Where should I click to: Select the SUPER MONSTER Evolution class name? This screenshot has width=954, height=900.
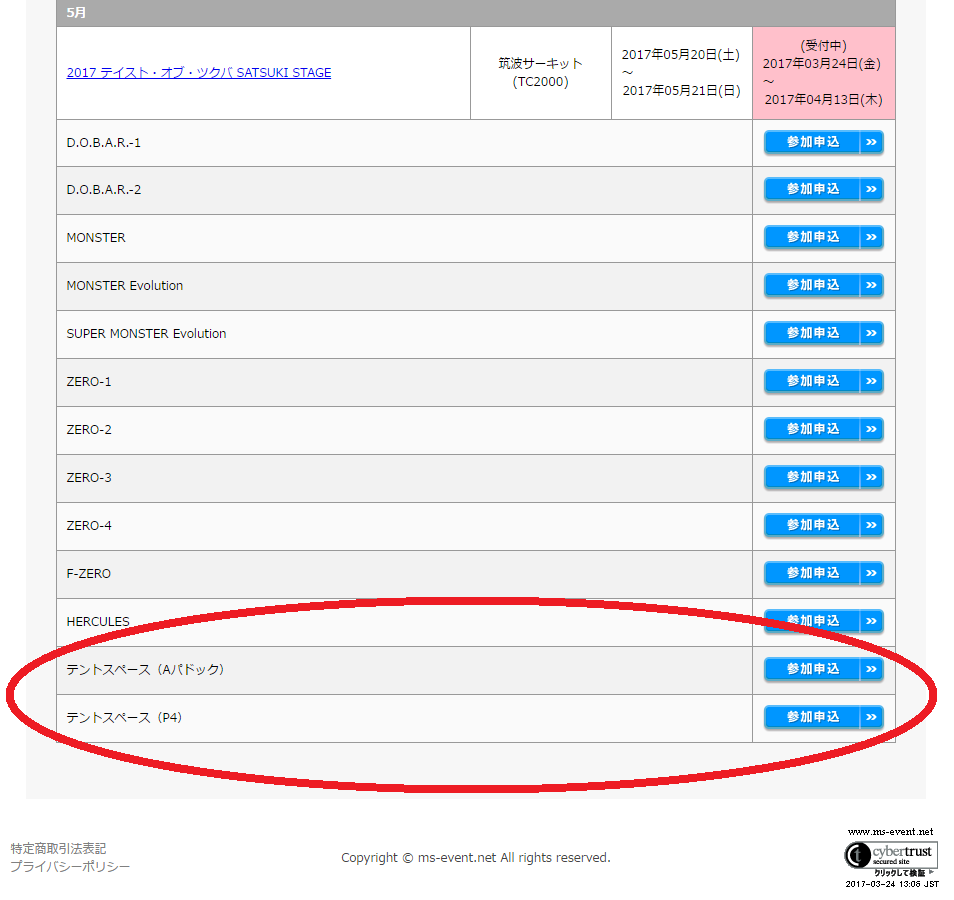pyautogui.click(x=146, y=334)
